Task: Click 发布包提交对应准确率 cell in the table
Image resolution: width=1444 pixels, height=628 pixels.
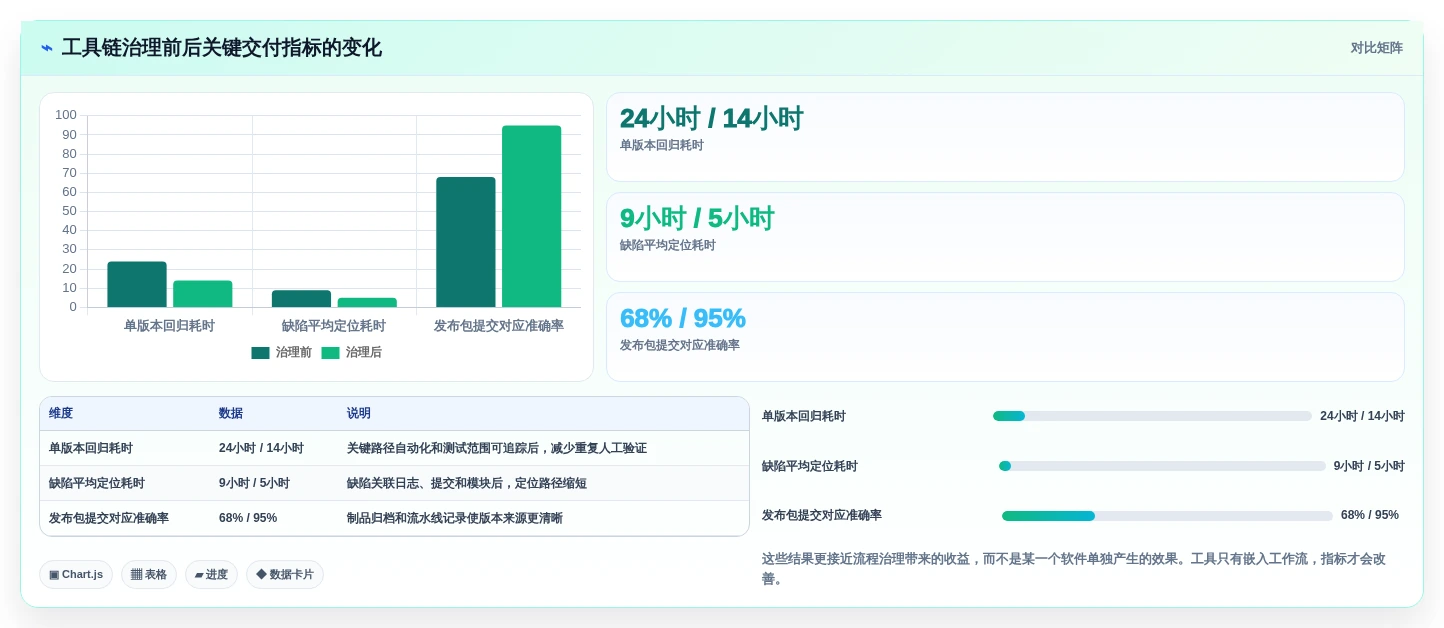Action: coord(109,519)
